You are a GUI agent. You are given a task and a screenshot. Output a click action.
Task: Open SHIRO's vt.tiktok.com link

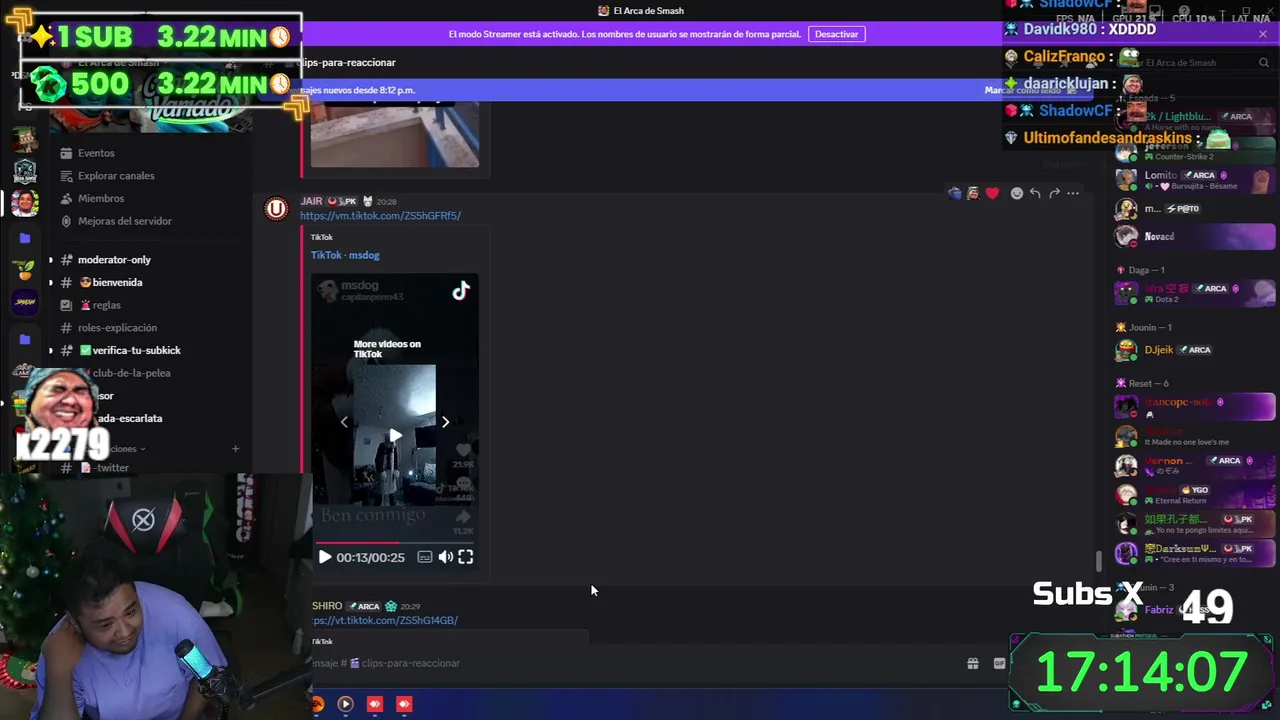click(x=385, y=620)
